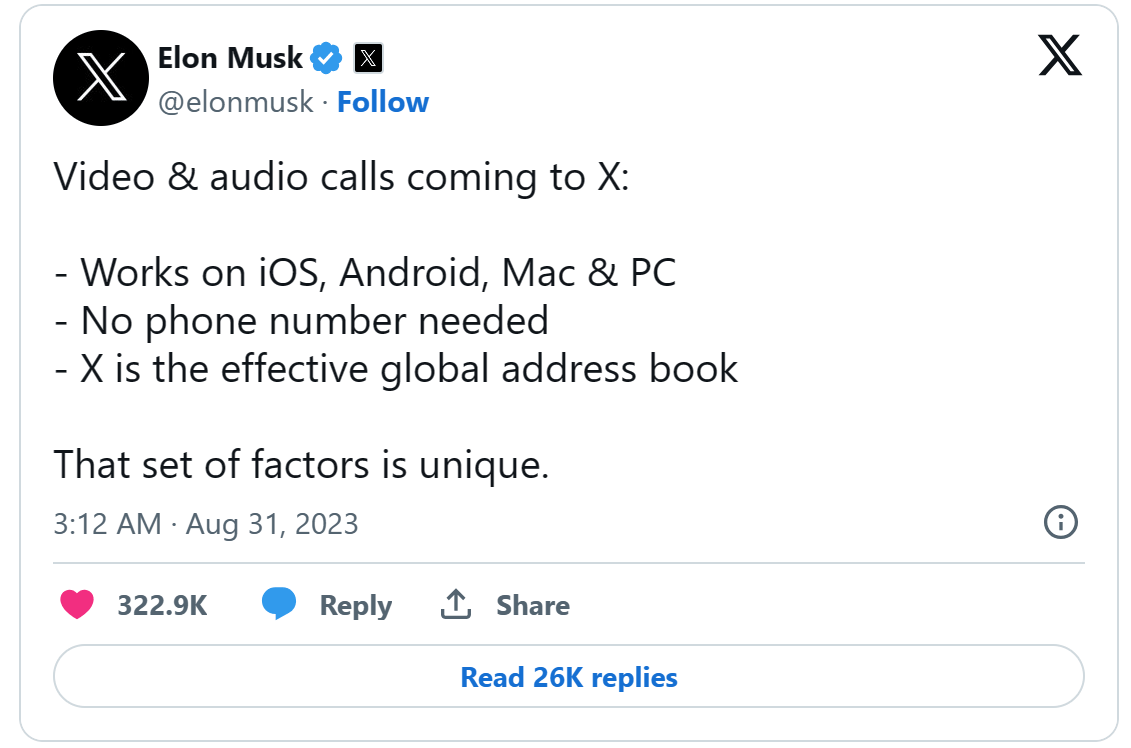The image size is (1131, 748).
Task: Click the 322.9K likes count
Action: click(162, 605)
